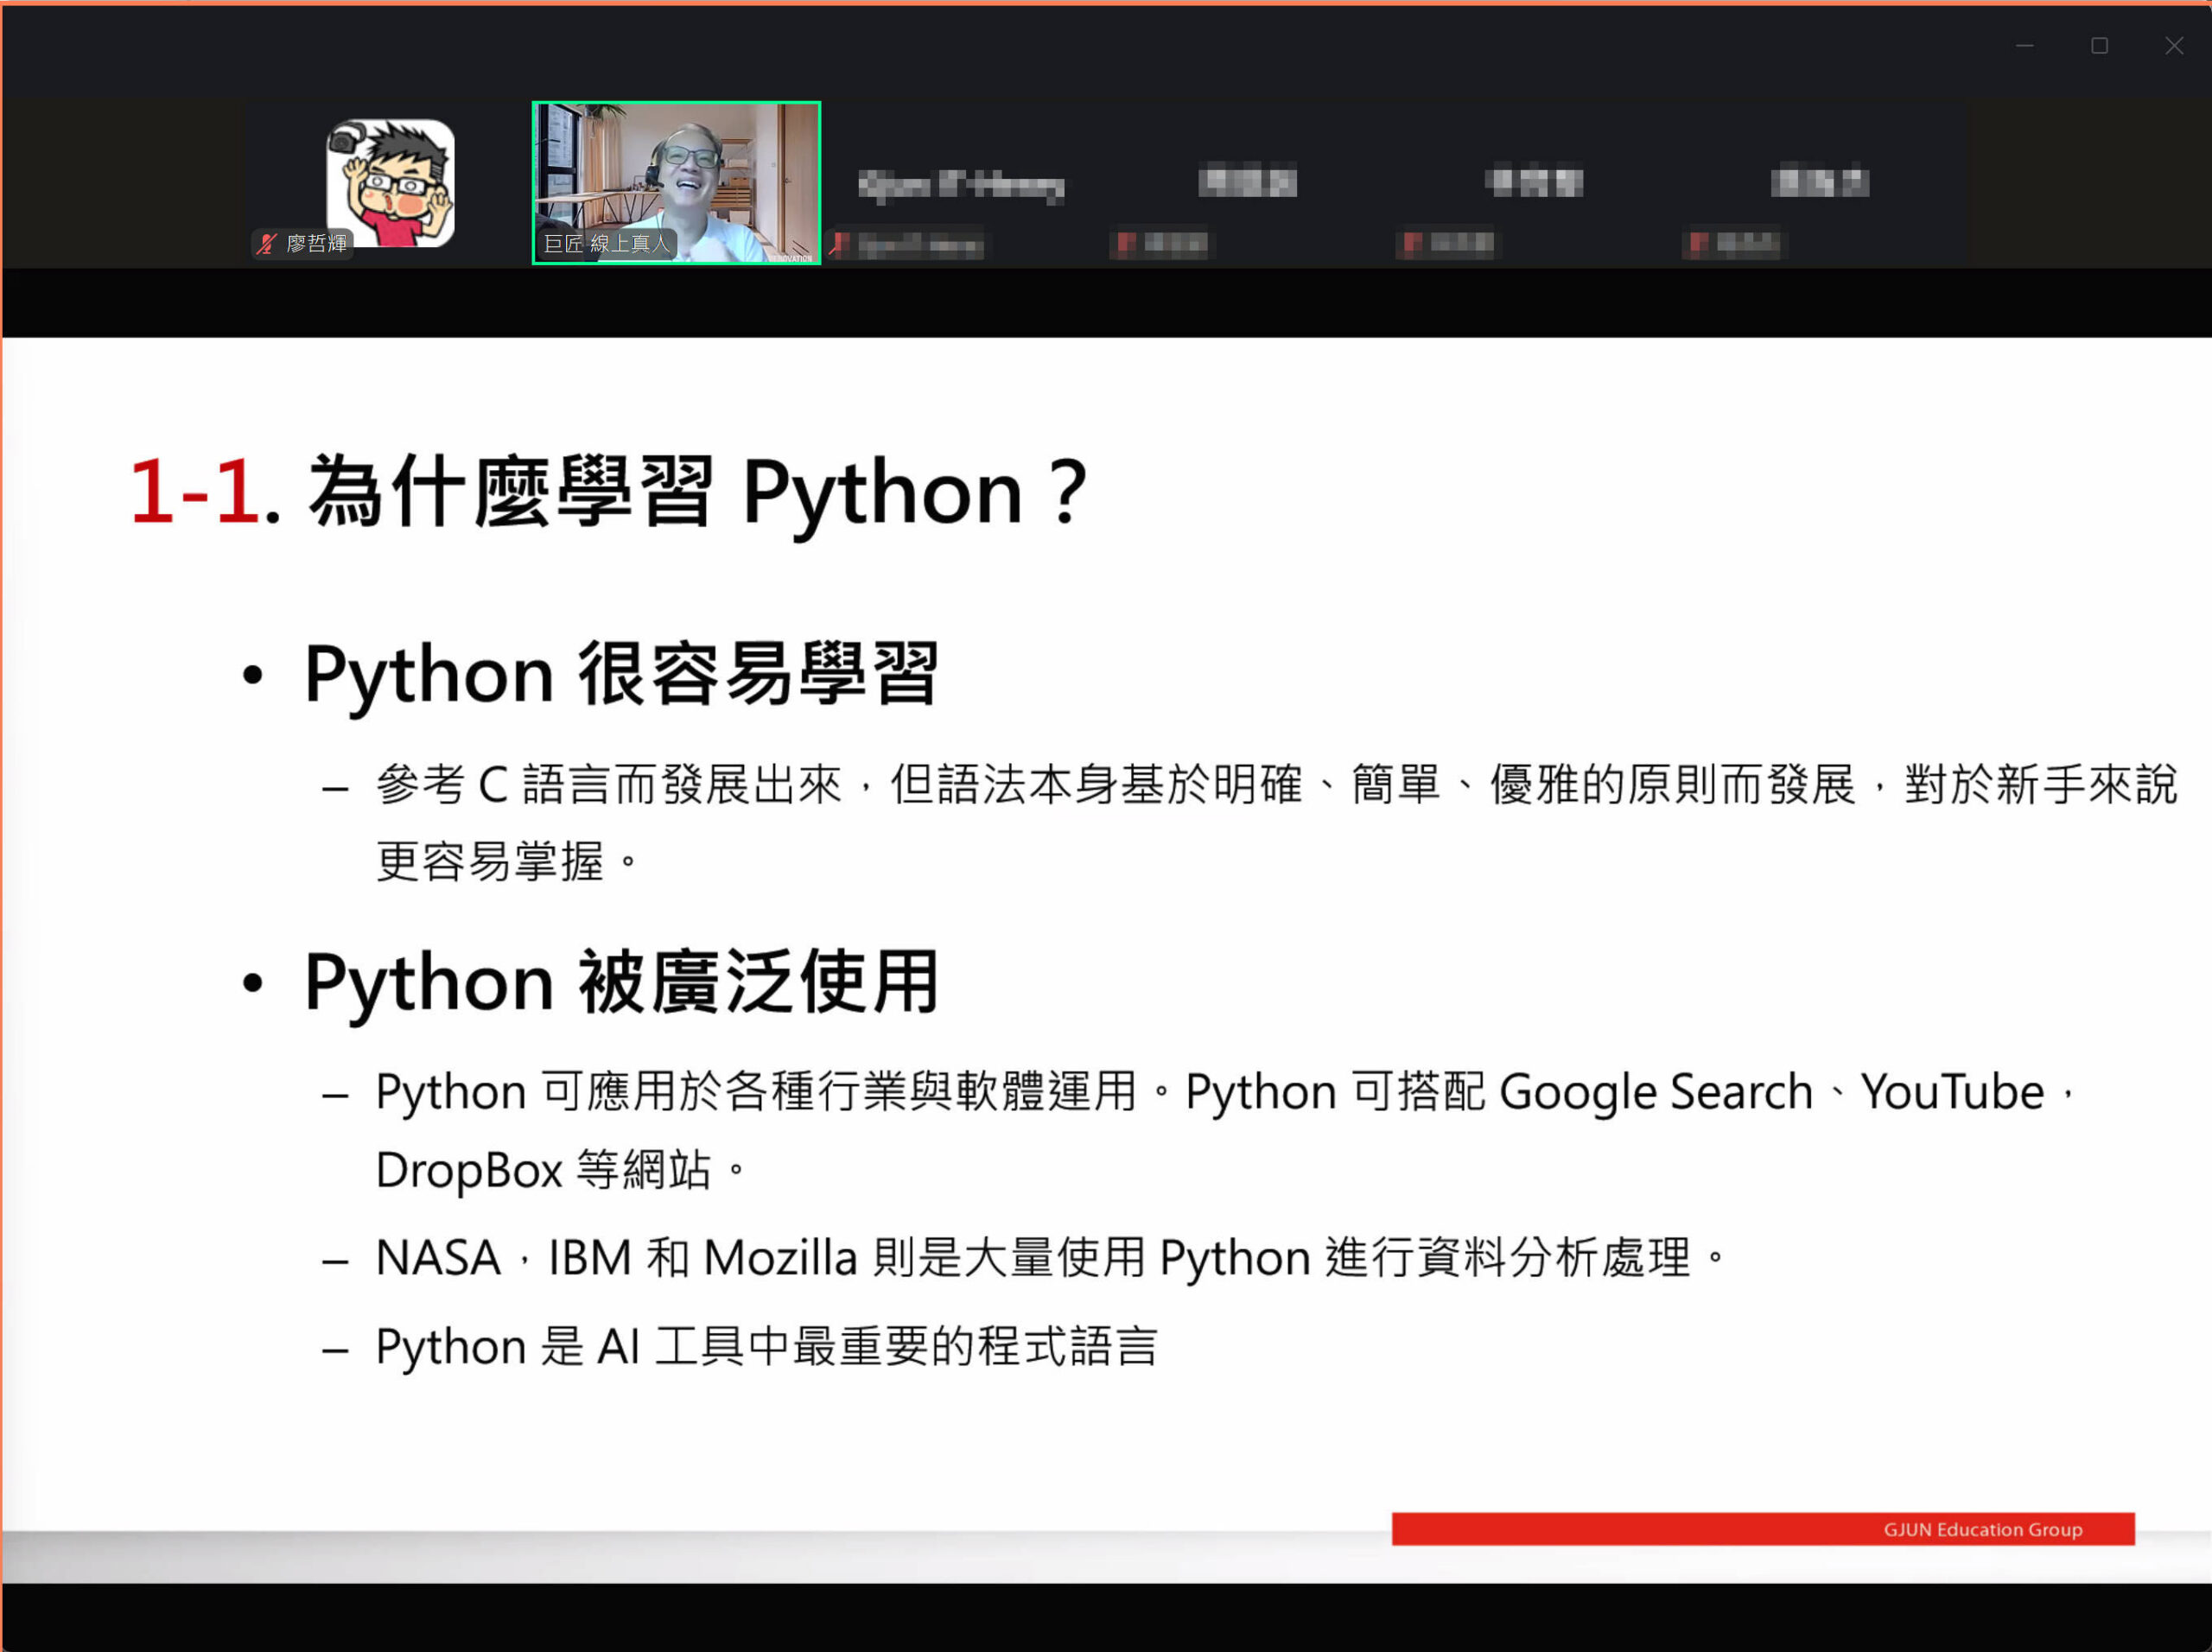Click the minimize icon in the title bar
The height and width of the screenshot is (1652, 2212).
(2025, 46)
